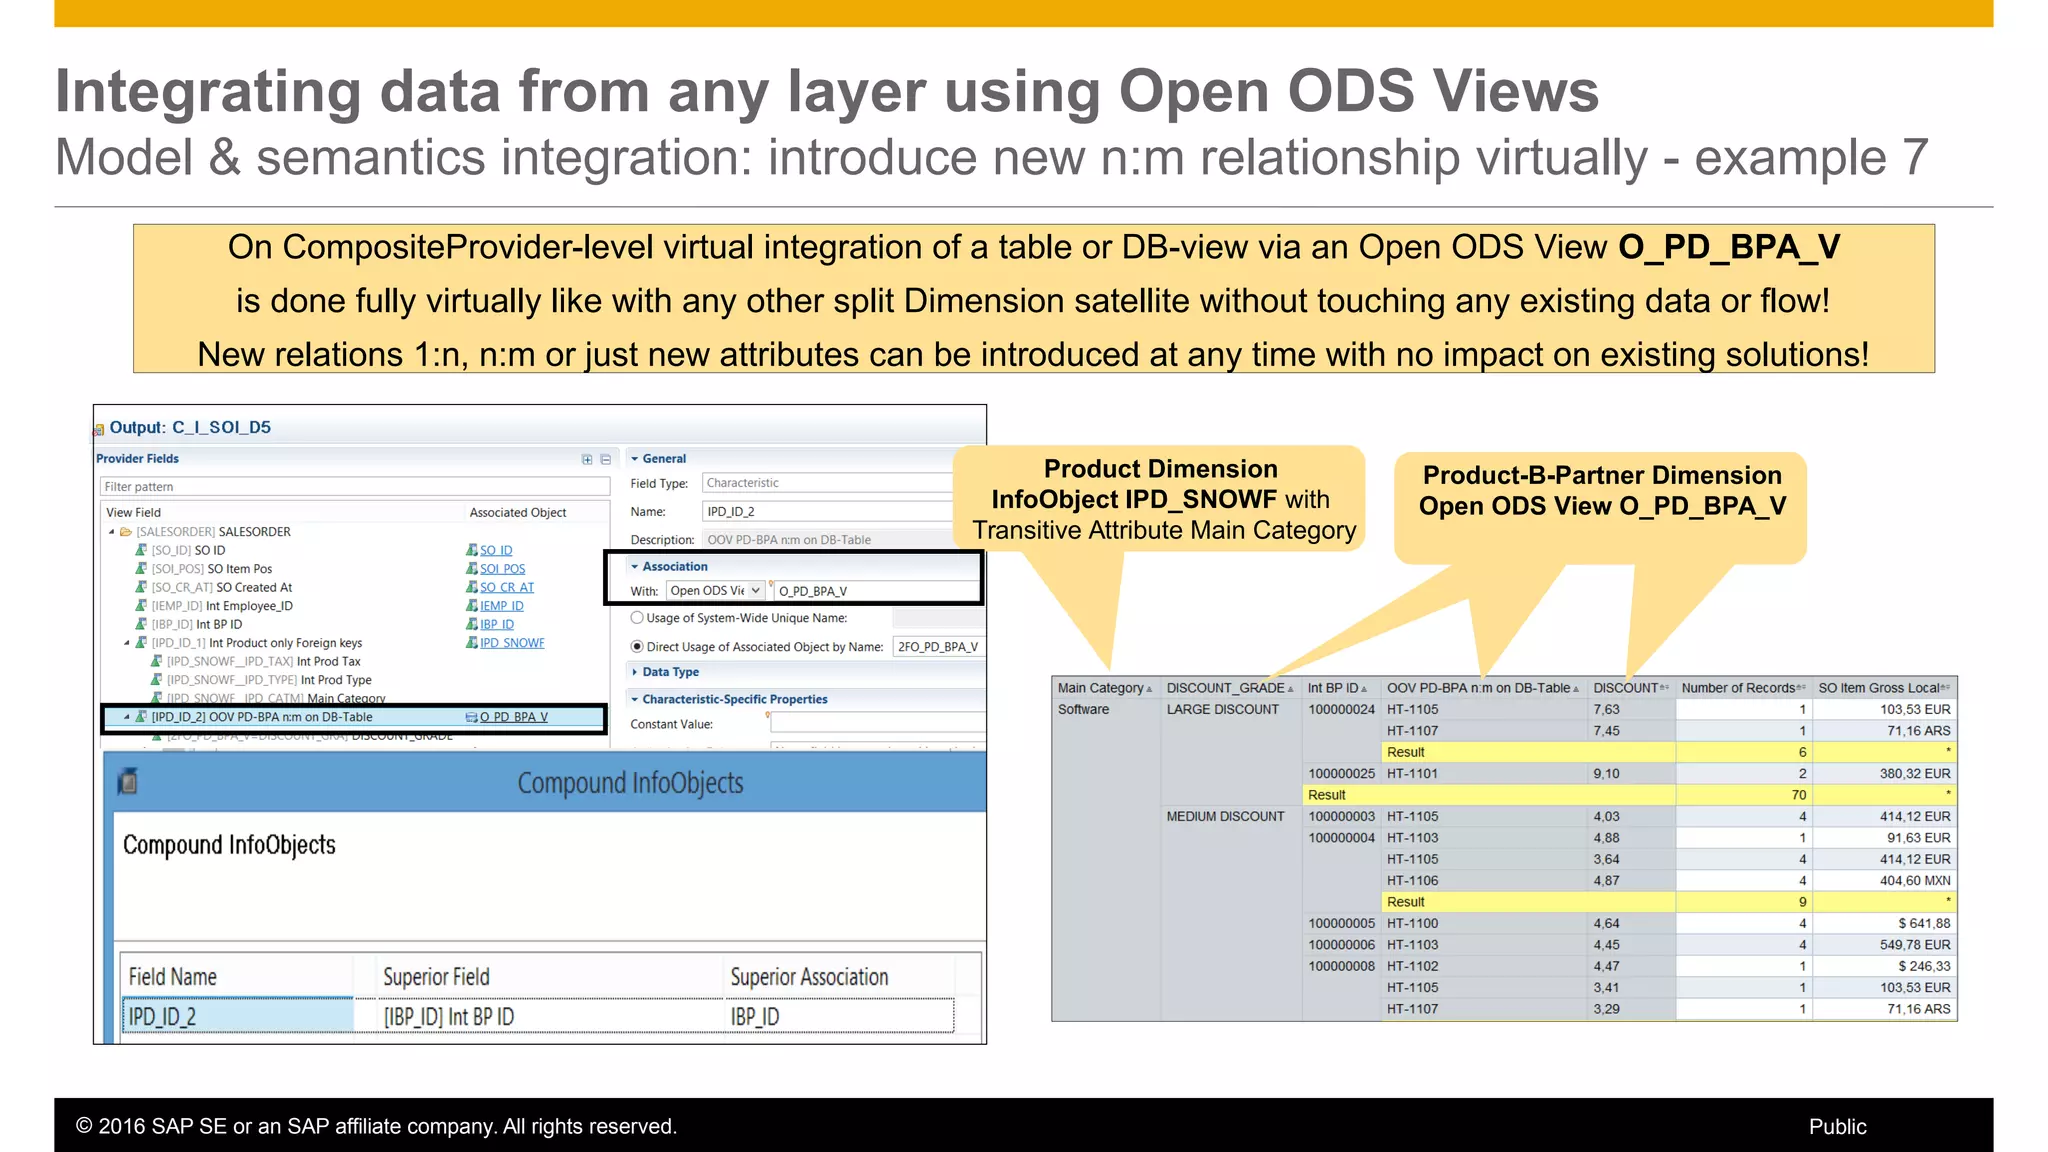Click the Open ODS View icon before O_PD_BPA_V
Screen dimensions: 2048x1152
pos(472,717)
